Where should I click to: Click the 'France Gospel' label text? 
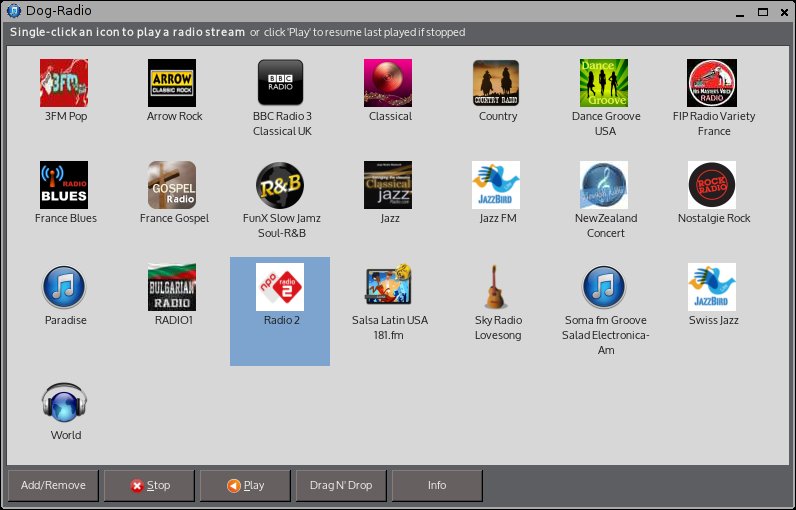[174, 218]
